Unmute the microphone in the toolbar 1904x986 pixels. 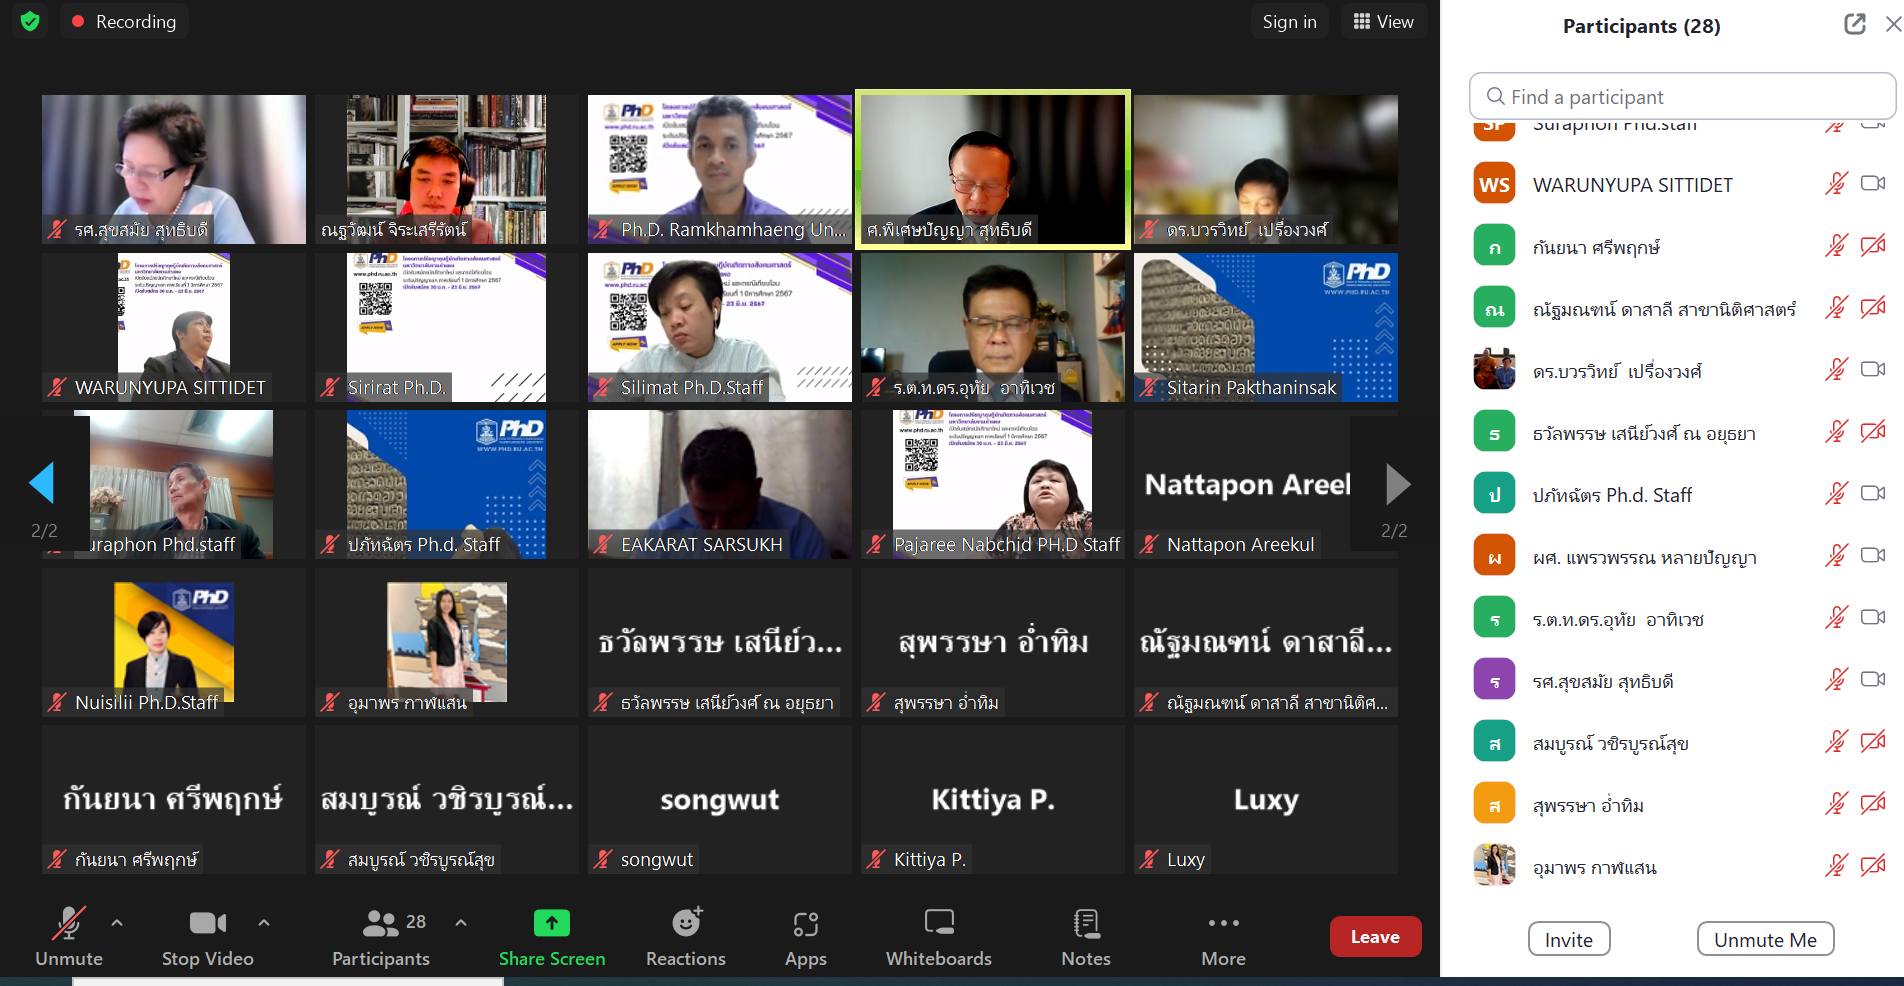[69, 937]
